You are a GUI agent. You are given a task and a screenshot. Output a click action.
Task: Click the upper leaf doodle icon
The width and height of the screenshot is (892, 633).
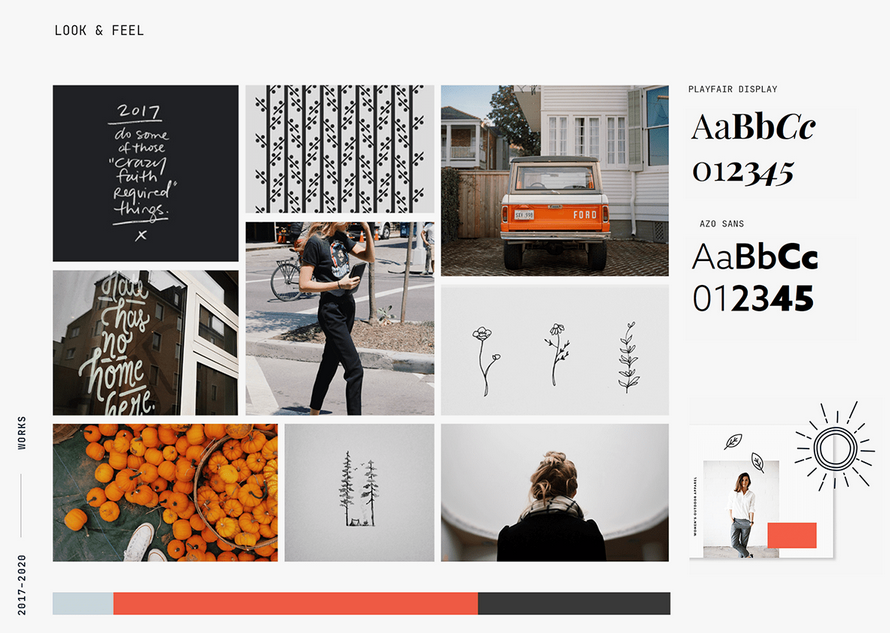(733, 441)
